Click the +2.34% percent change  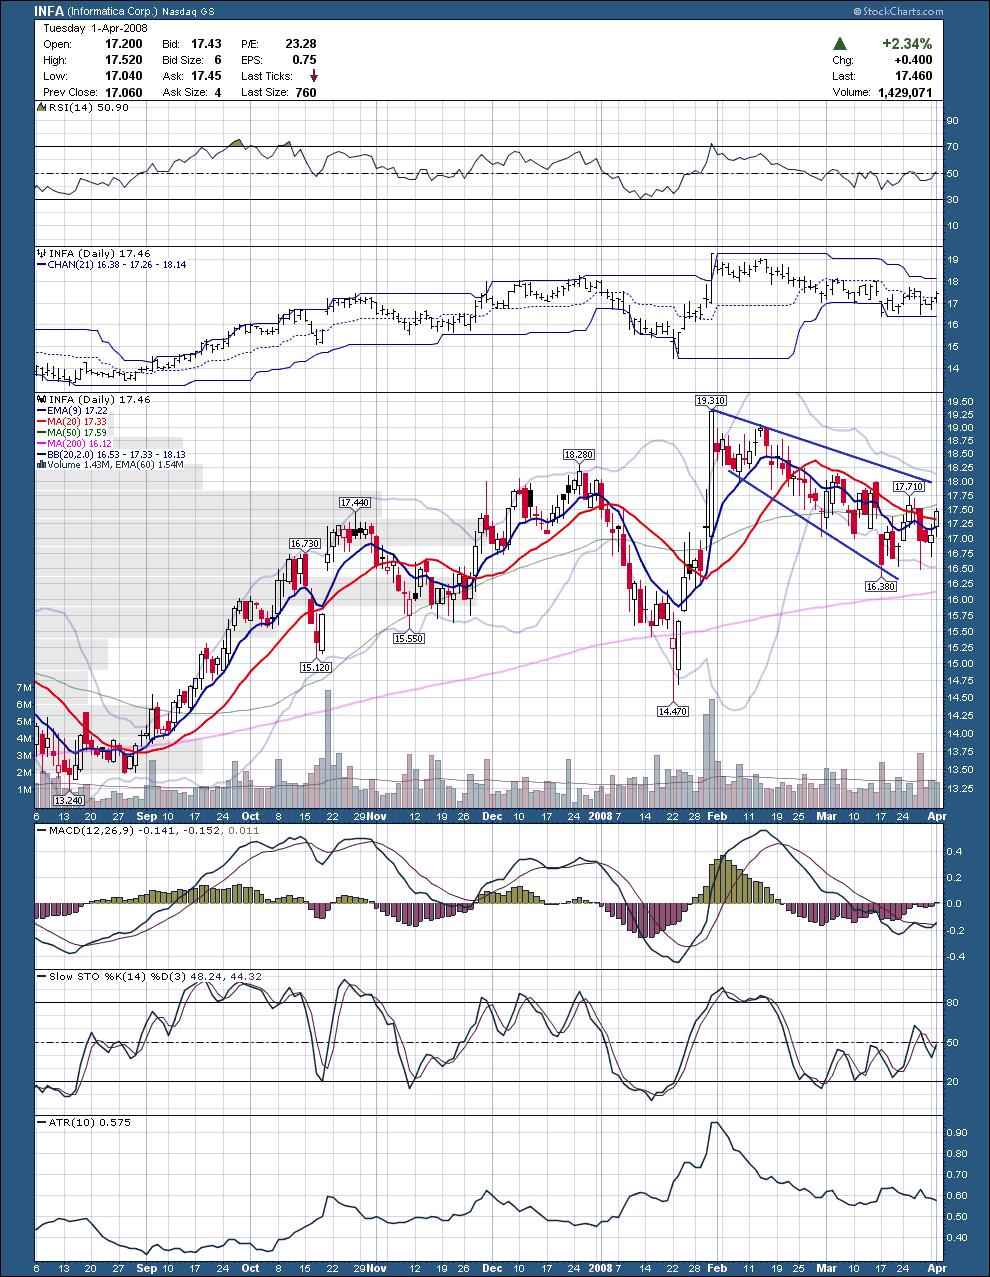click(907, 44)
